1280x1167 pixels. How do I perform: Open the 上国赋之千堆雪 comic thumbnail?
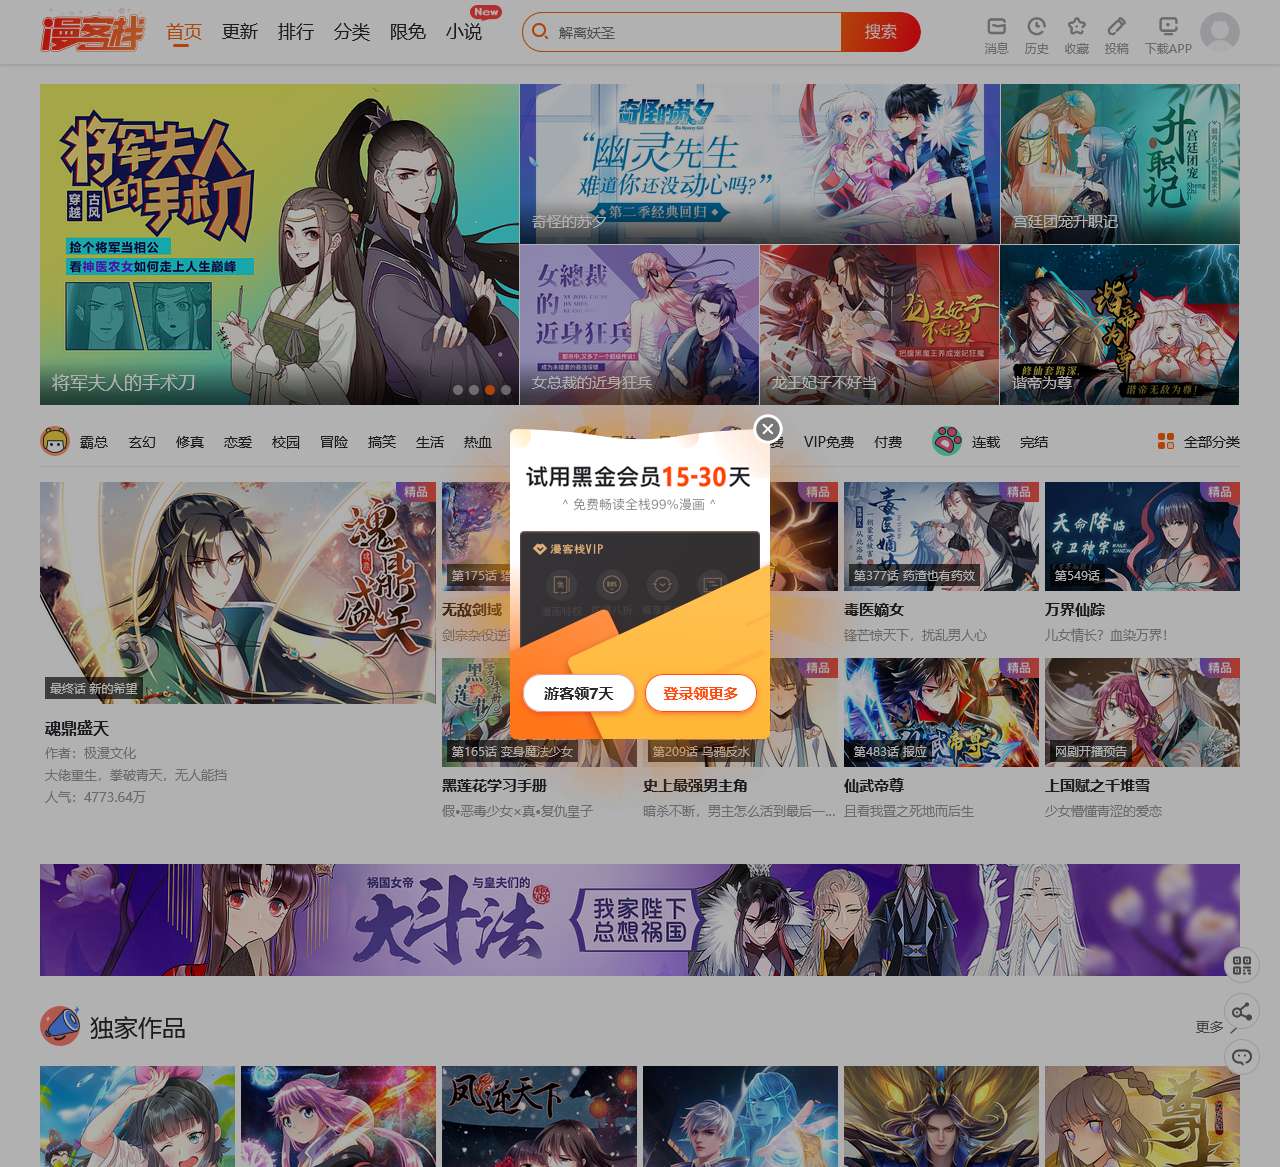pos(1142,712)
